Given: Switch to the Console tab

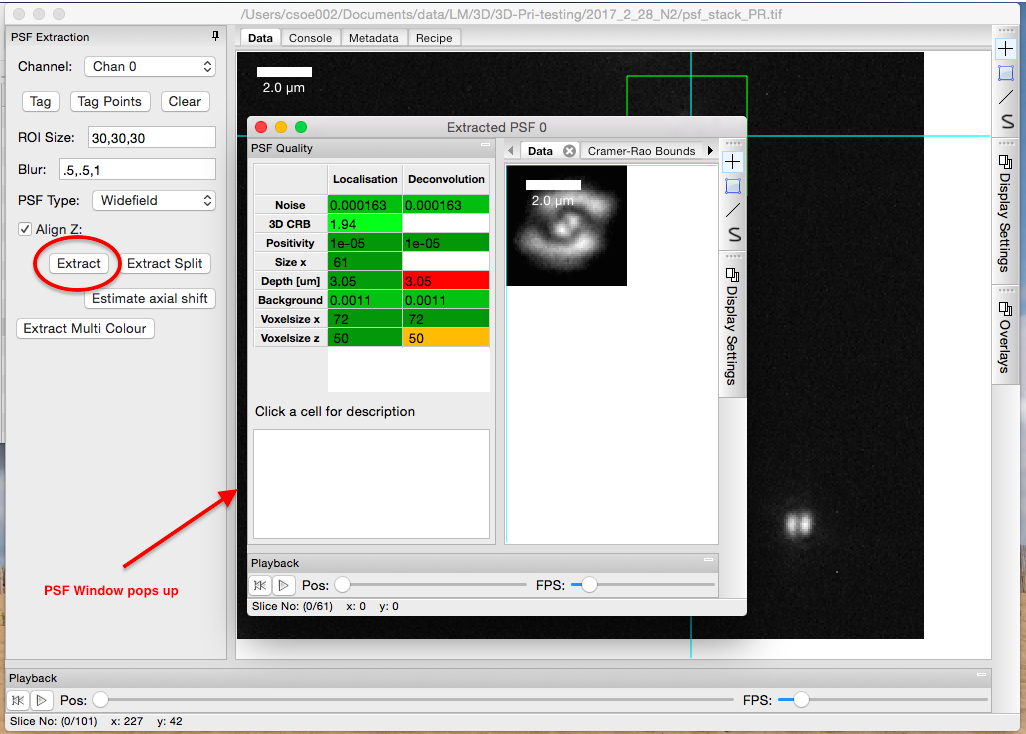Looking at the screenshot, I should pos(310,38).
